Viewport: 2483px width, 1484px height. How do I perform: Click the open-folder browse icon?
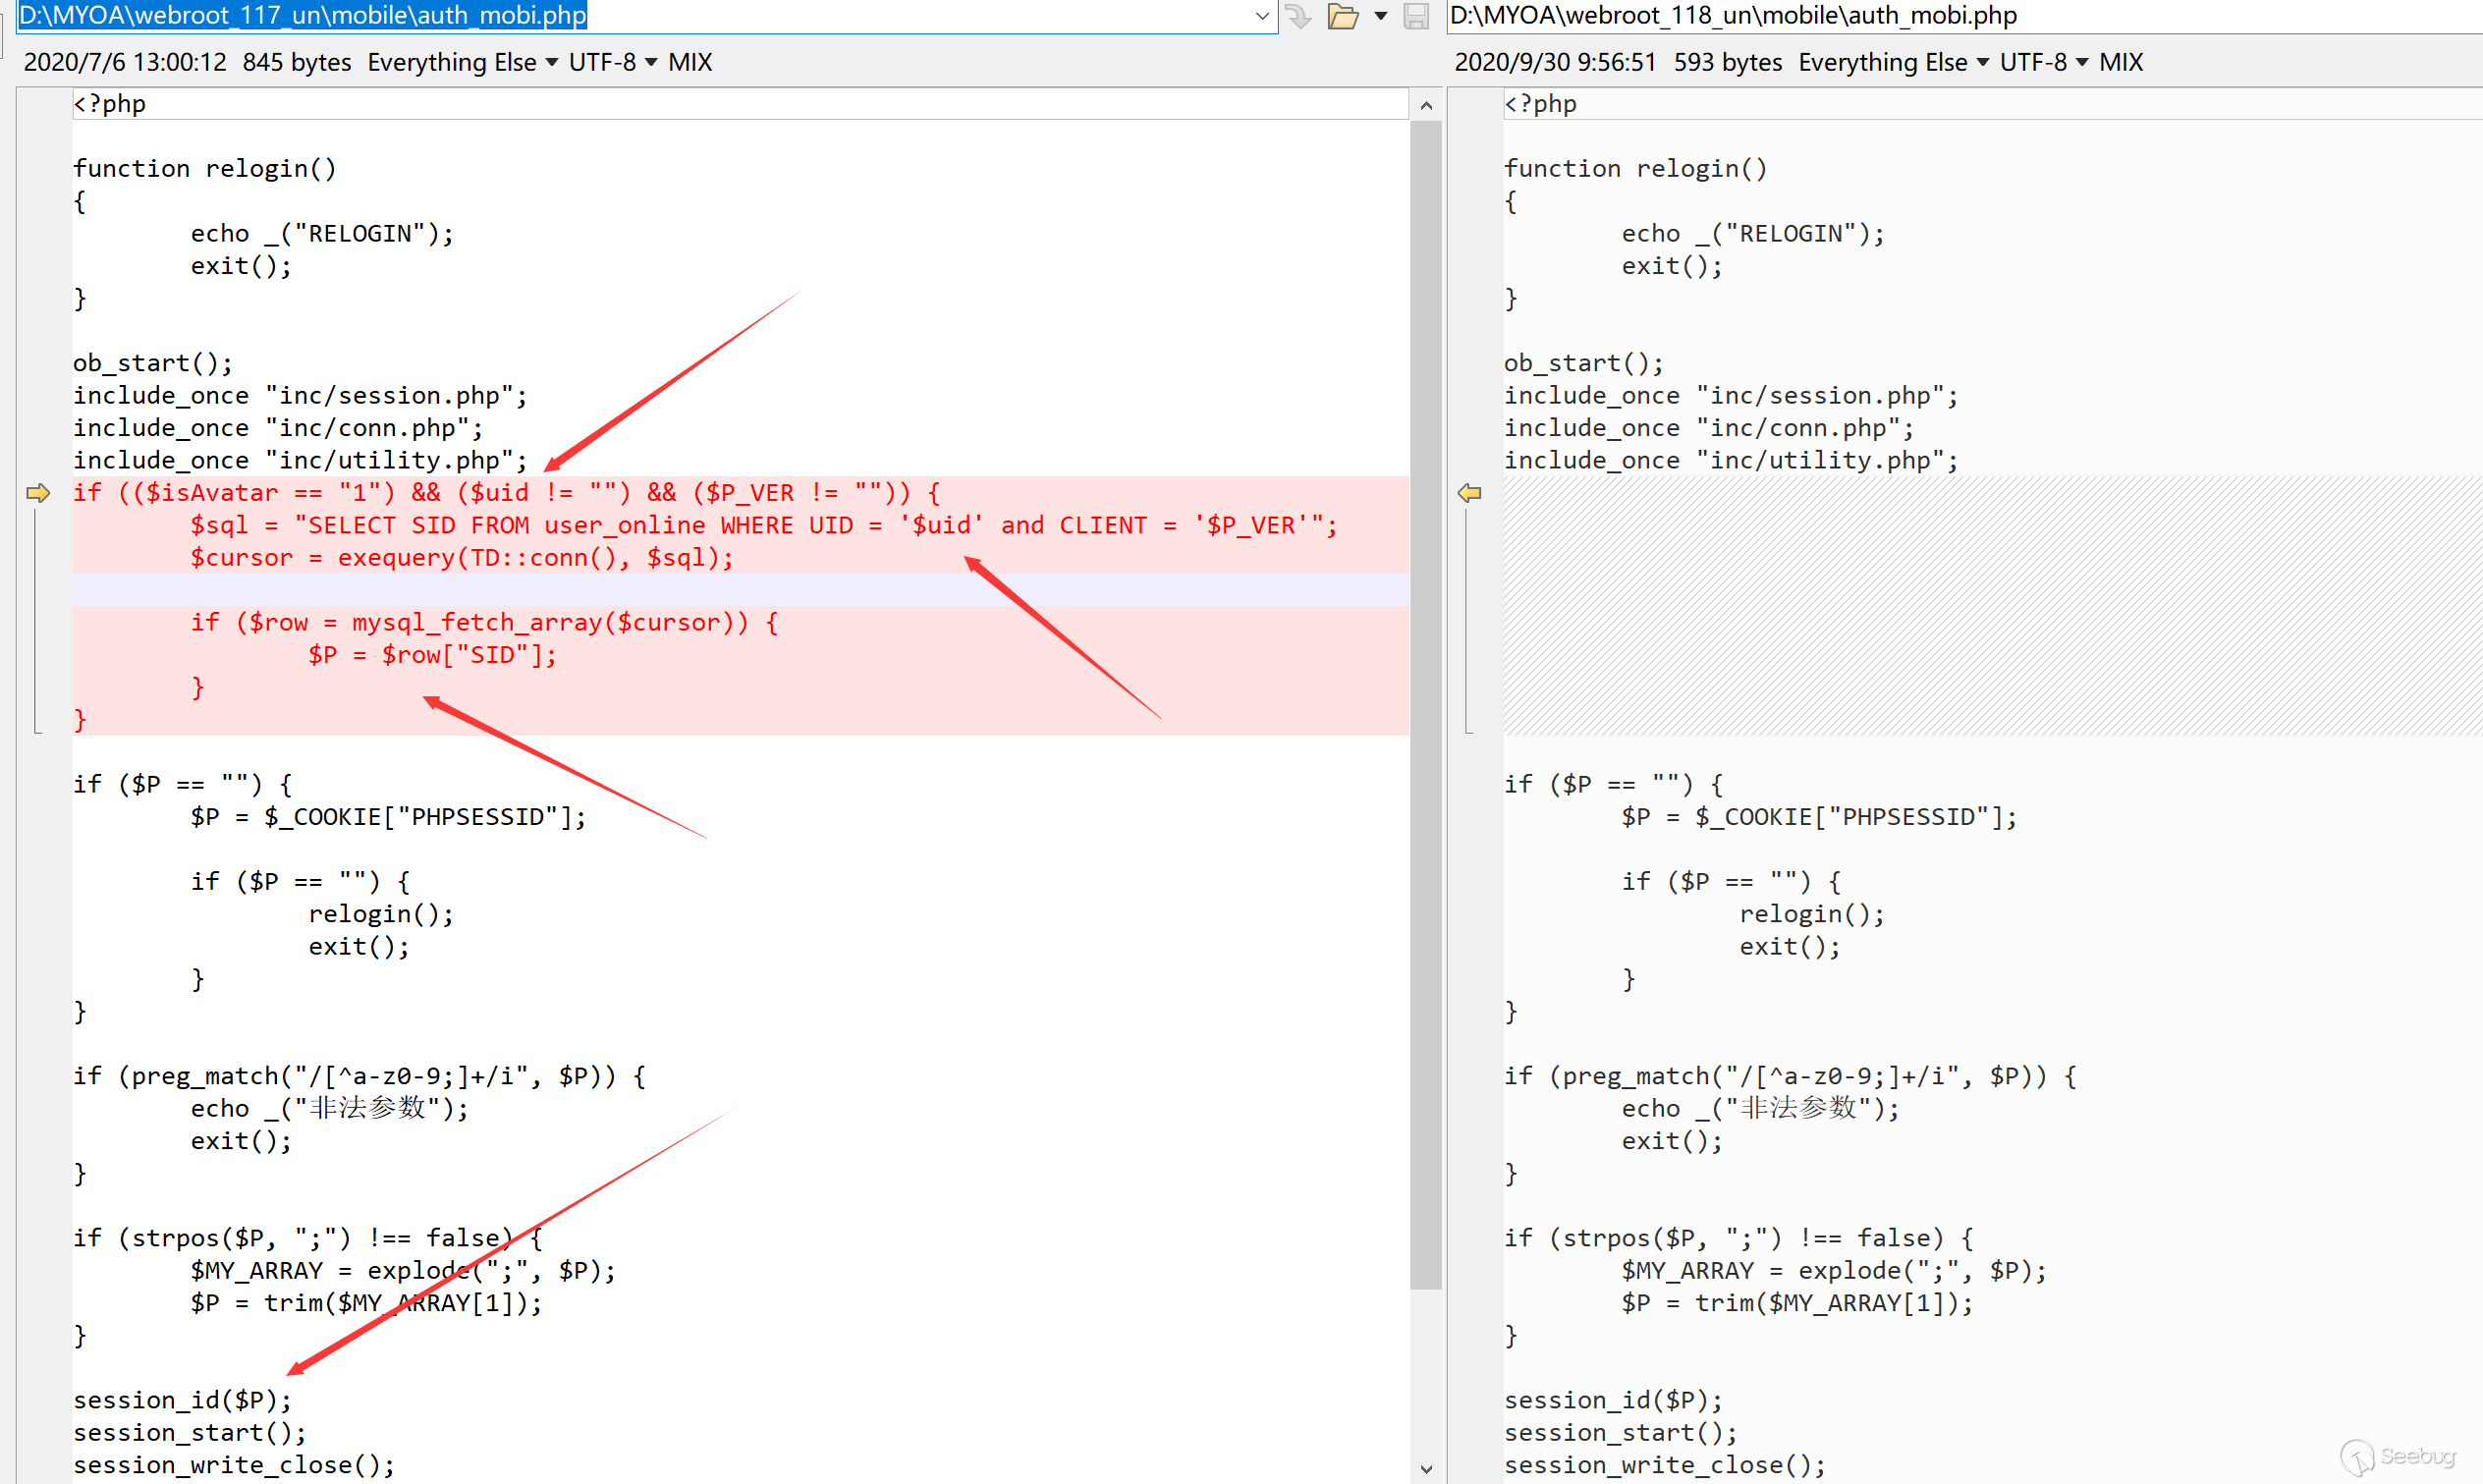point(1342,16)
